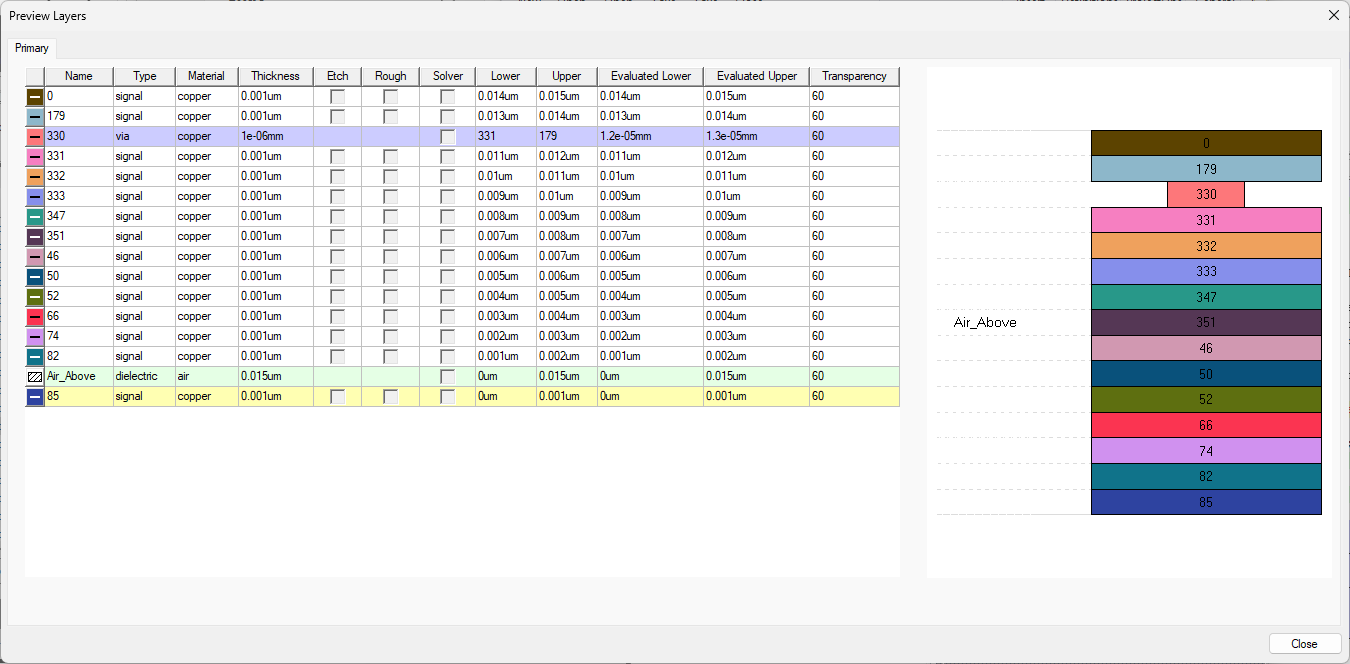Click the hatched dielectric icon for Air_Above
Viewport: 1350px width, 664px height.
point(34,376)
